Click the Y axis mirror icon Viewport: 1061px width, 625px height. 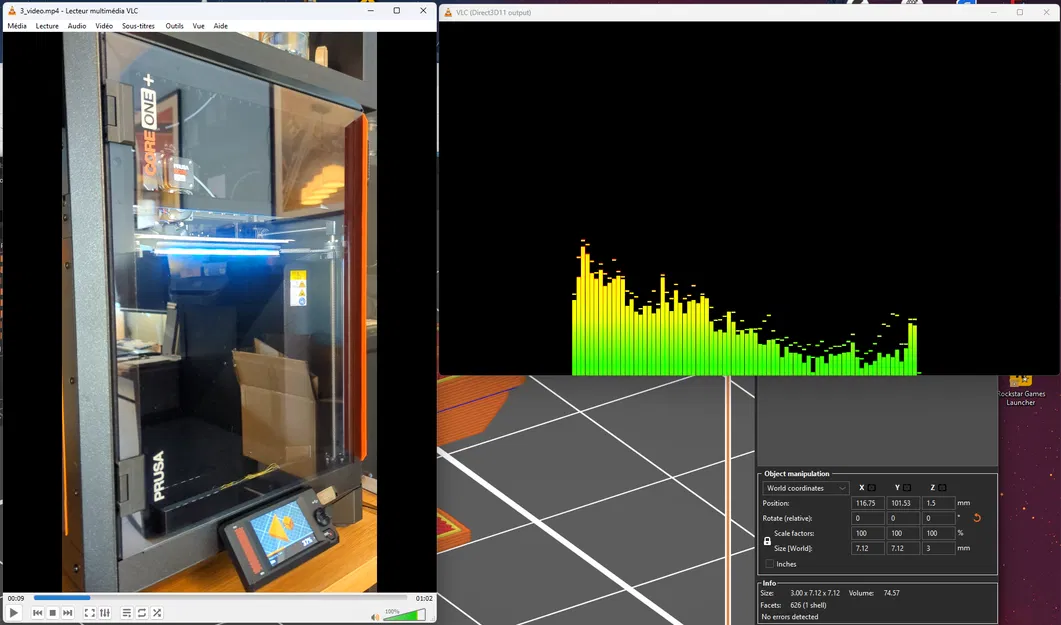(x=907, y=487)
